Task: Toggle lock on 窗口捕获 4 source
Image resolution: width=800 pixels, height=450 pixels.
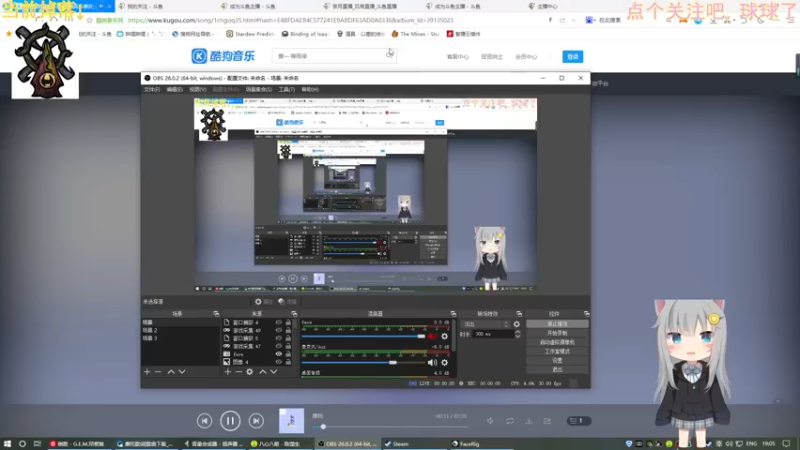Action: point(288,322)
